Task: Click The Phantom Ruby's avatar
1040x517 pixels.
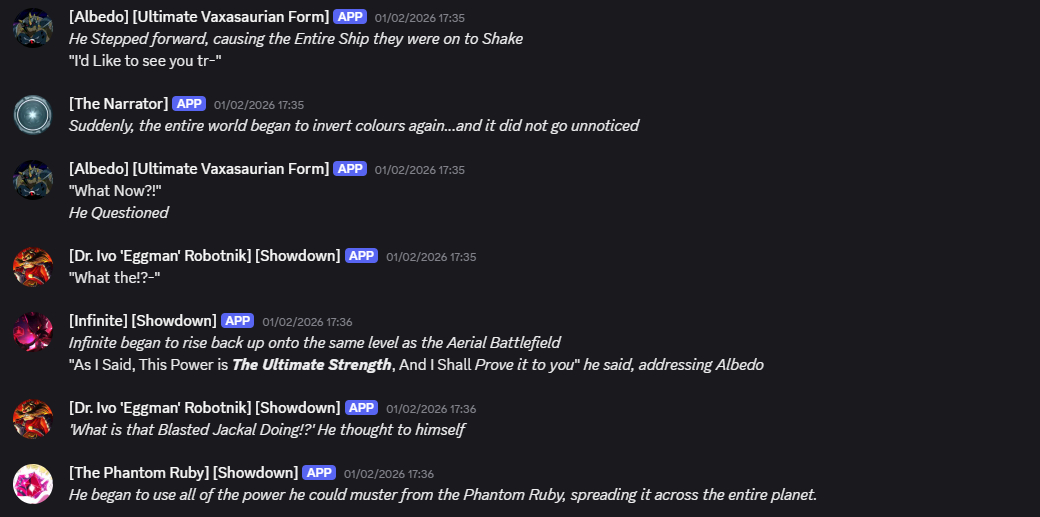Action: click(x=33, y=484)
